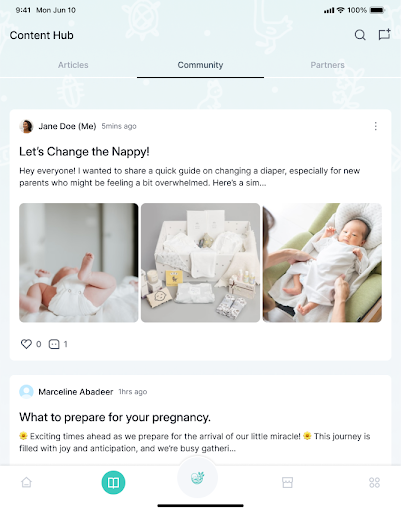Switch to the Partners tab

coord(327,65)
